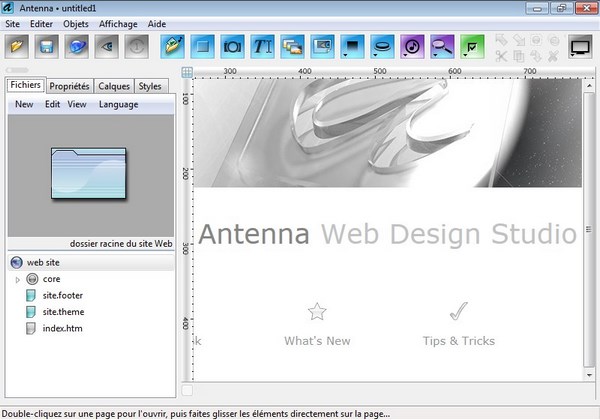600x420 pixels.
Task: Select the site.footer file
Action: click(63, 296)
